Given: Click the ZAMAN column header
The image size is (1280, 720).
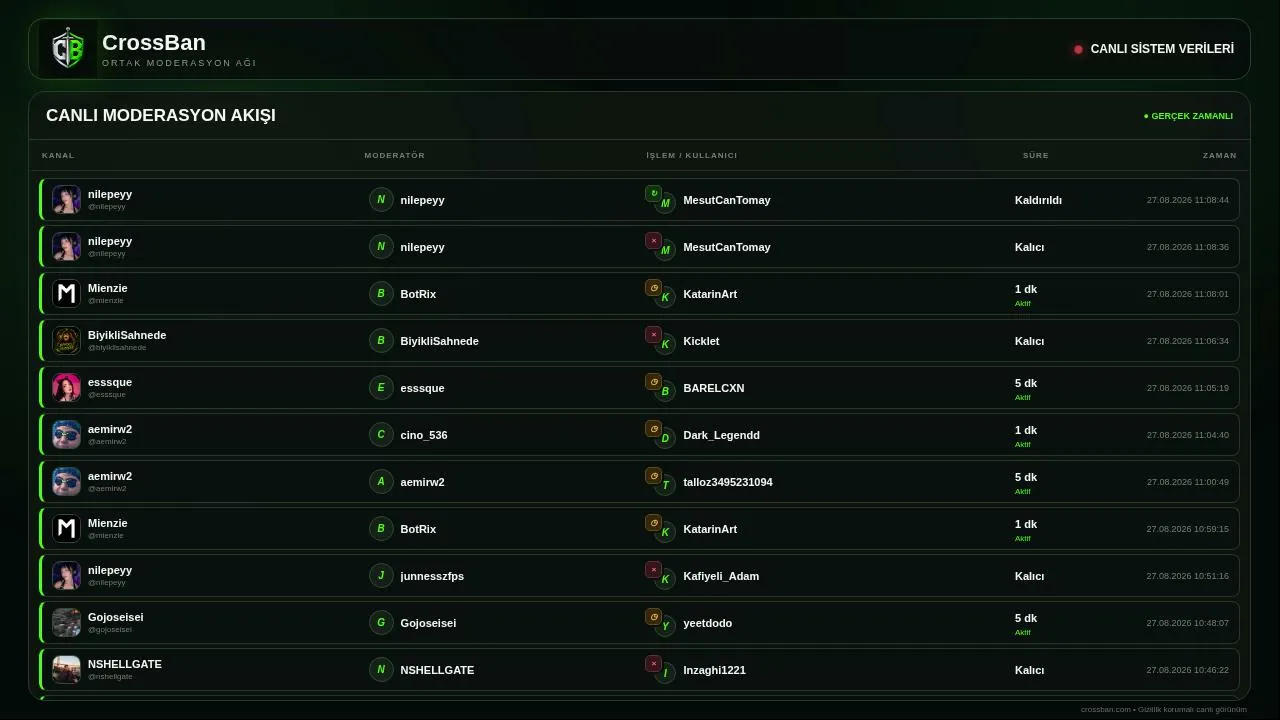Looking at the screenshot, I should (x=1220, y=156).
